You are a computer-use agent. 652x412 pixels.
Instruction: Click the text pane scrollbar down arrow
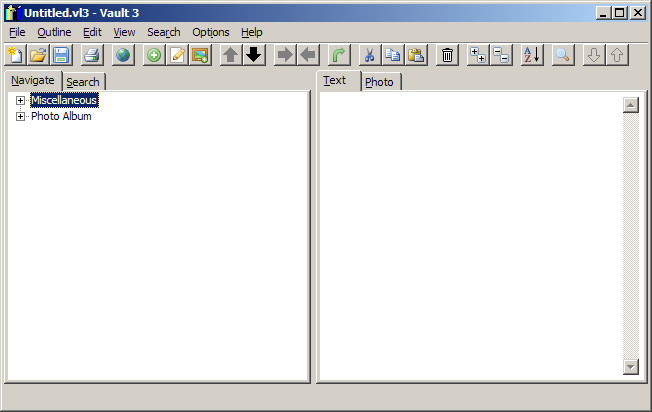coord(630,367)
